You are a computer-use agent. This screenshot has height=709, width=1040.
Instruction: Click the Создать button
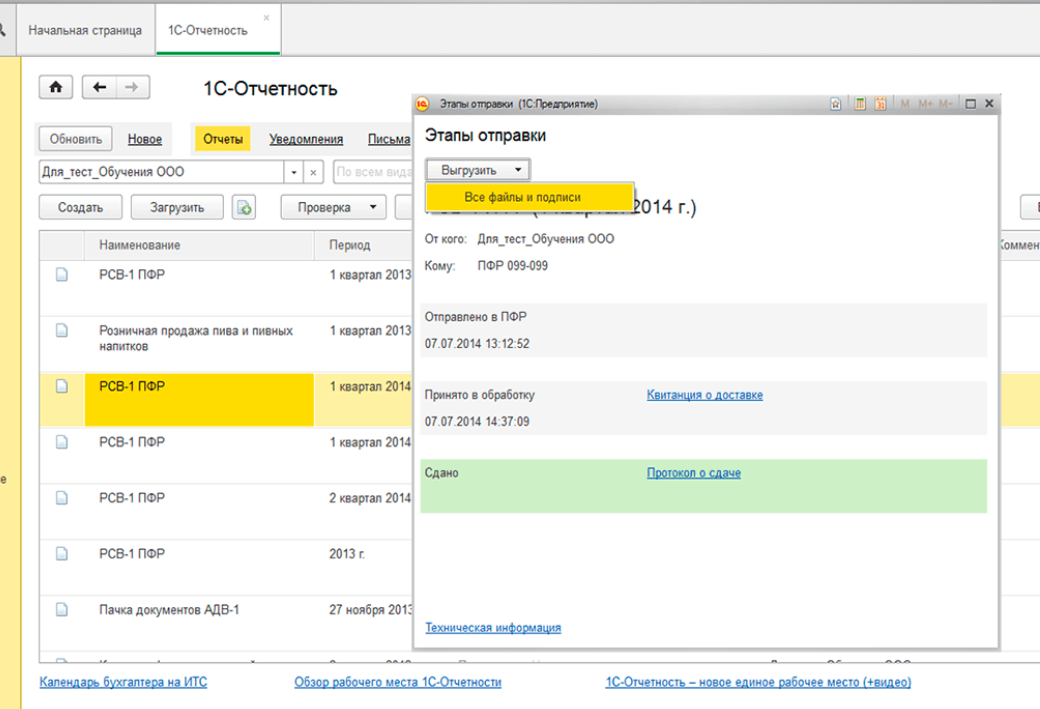(x=80, y=208)
